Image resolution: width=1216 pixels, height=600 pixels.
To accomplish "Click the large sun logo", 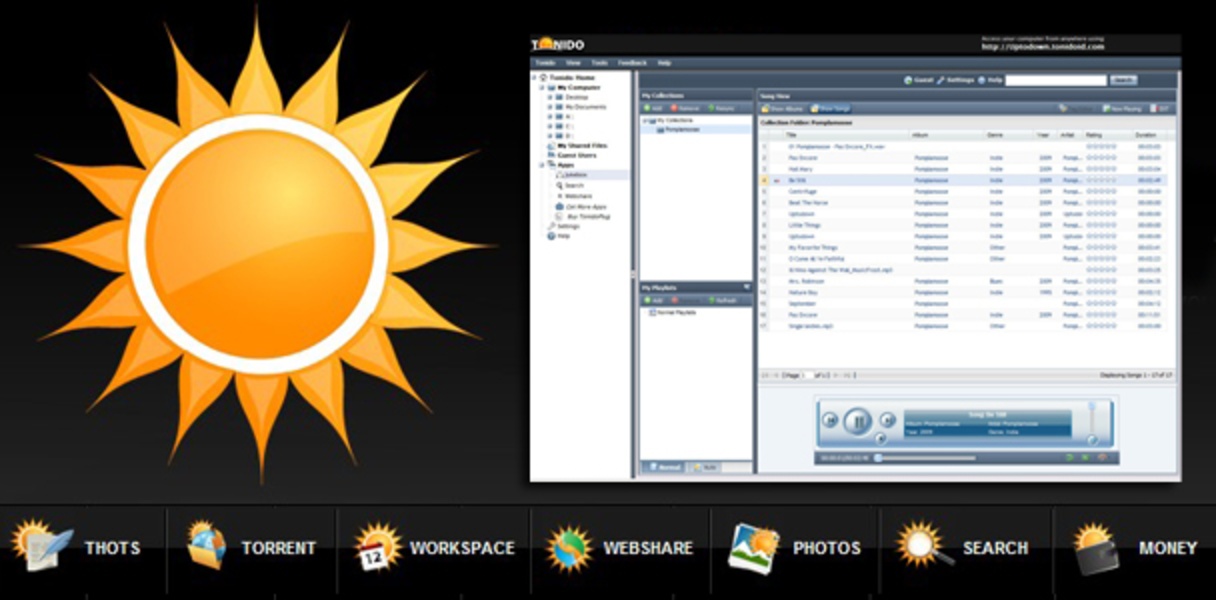I will coord(259,243).
